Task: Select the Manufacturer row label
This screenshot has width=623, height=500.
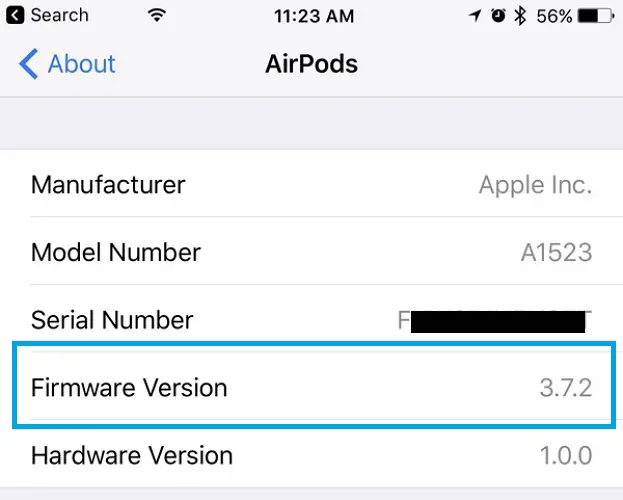Action: (x=108, y=185)
